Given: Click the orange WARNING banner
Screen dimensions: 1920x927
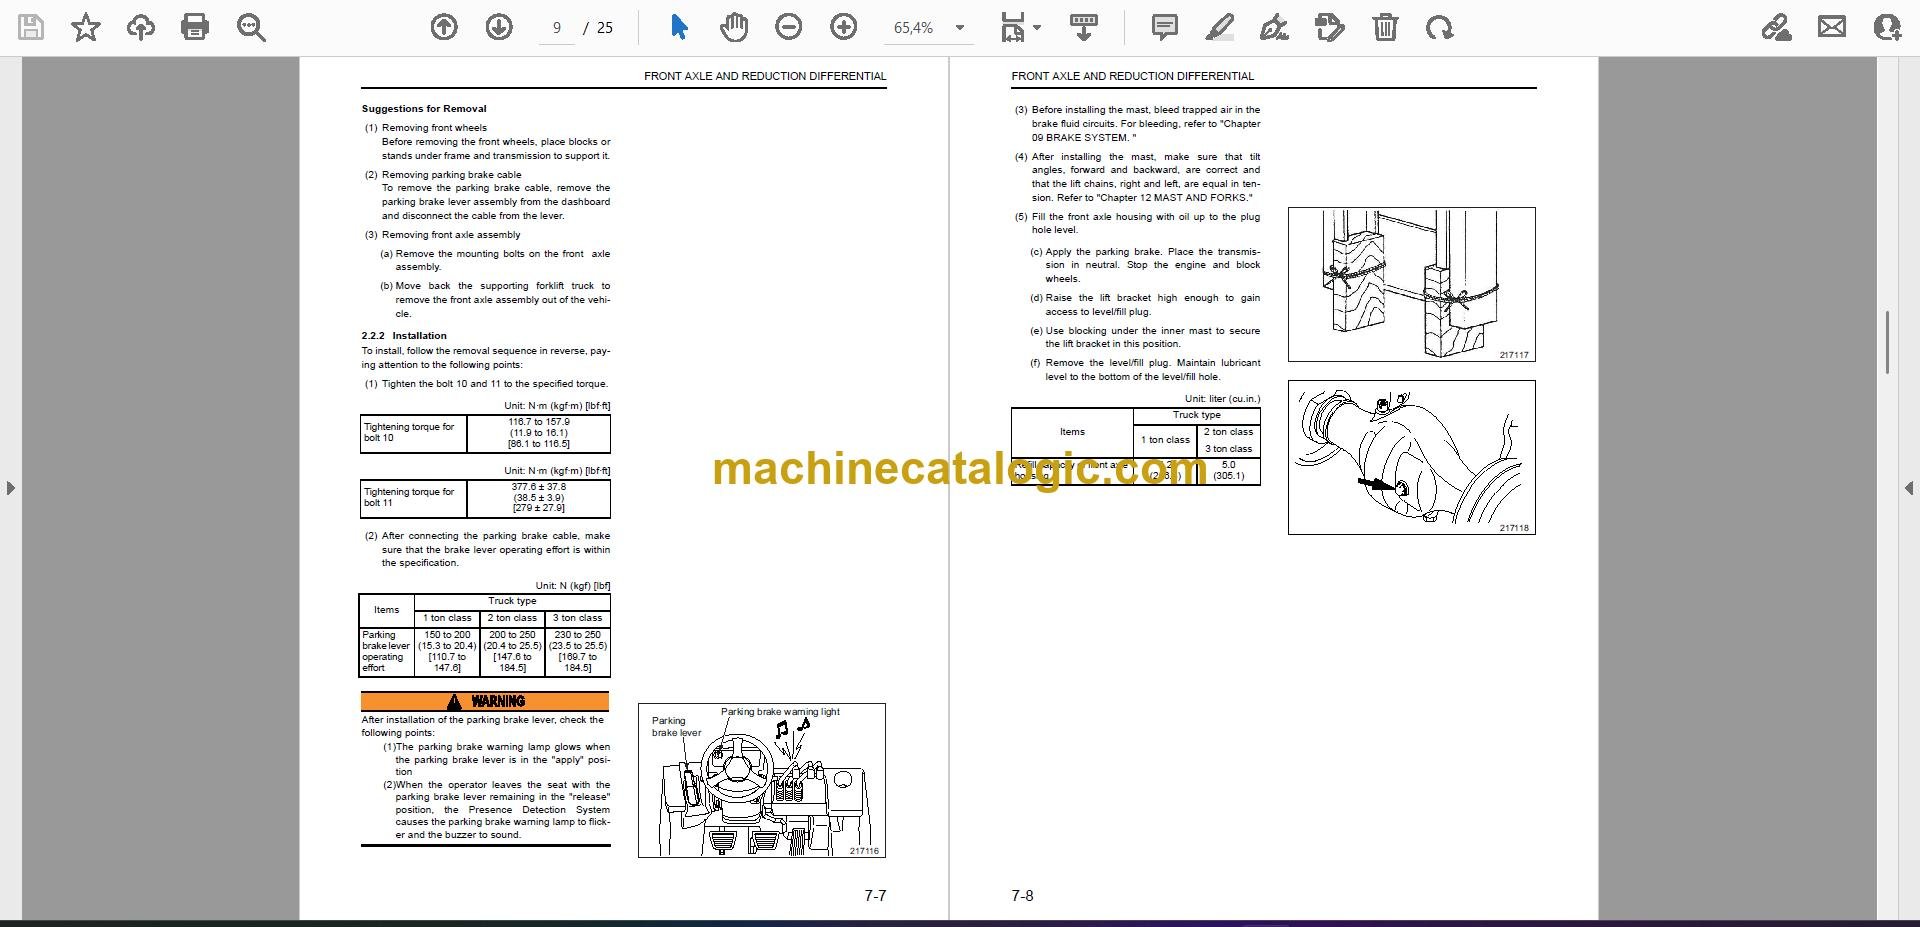Looking at the screenshot, I should point(485,701).
